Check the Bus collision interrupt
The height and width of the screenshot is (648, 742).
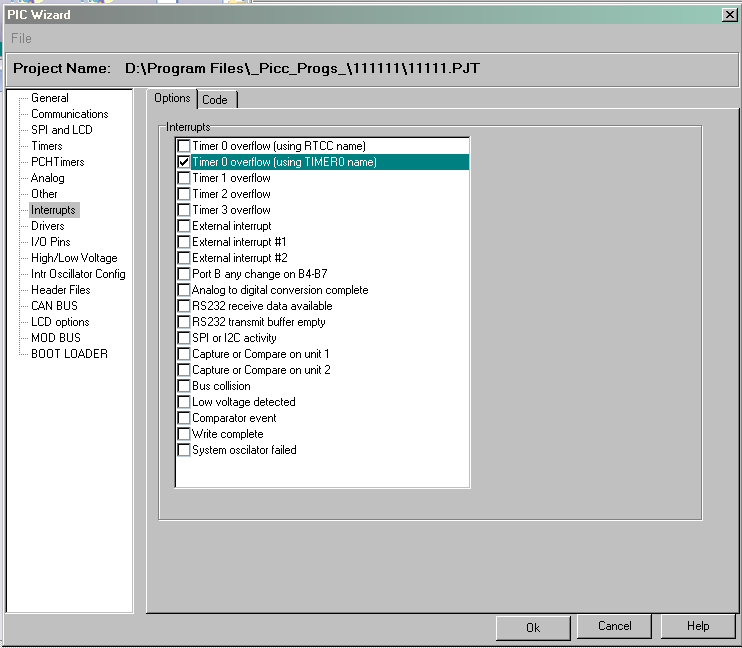pyautogui.click(x=184, y=386)
